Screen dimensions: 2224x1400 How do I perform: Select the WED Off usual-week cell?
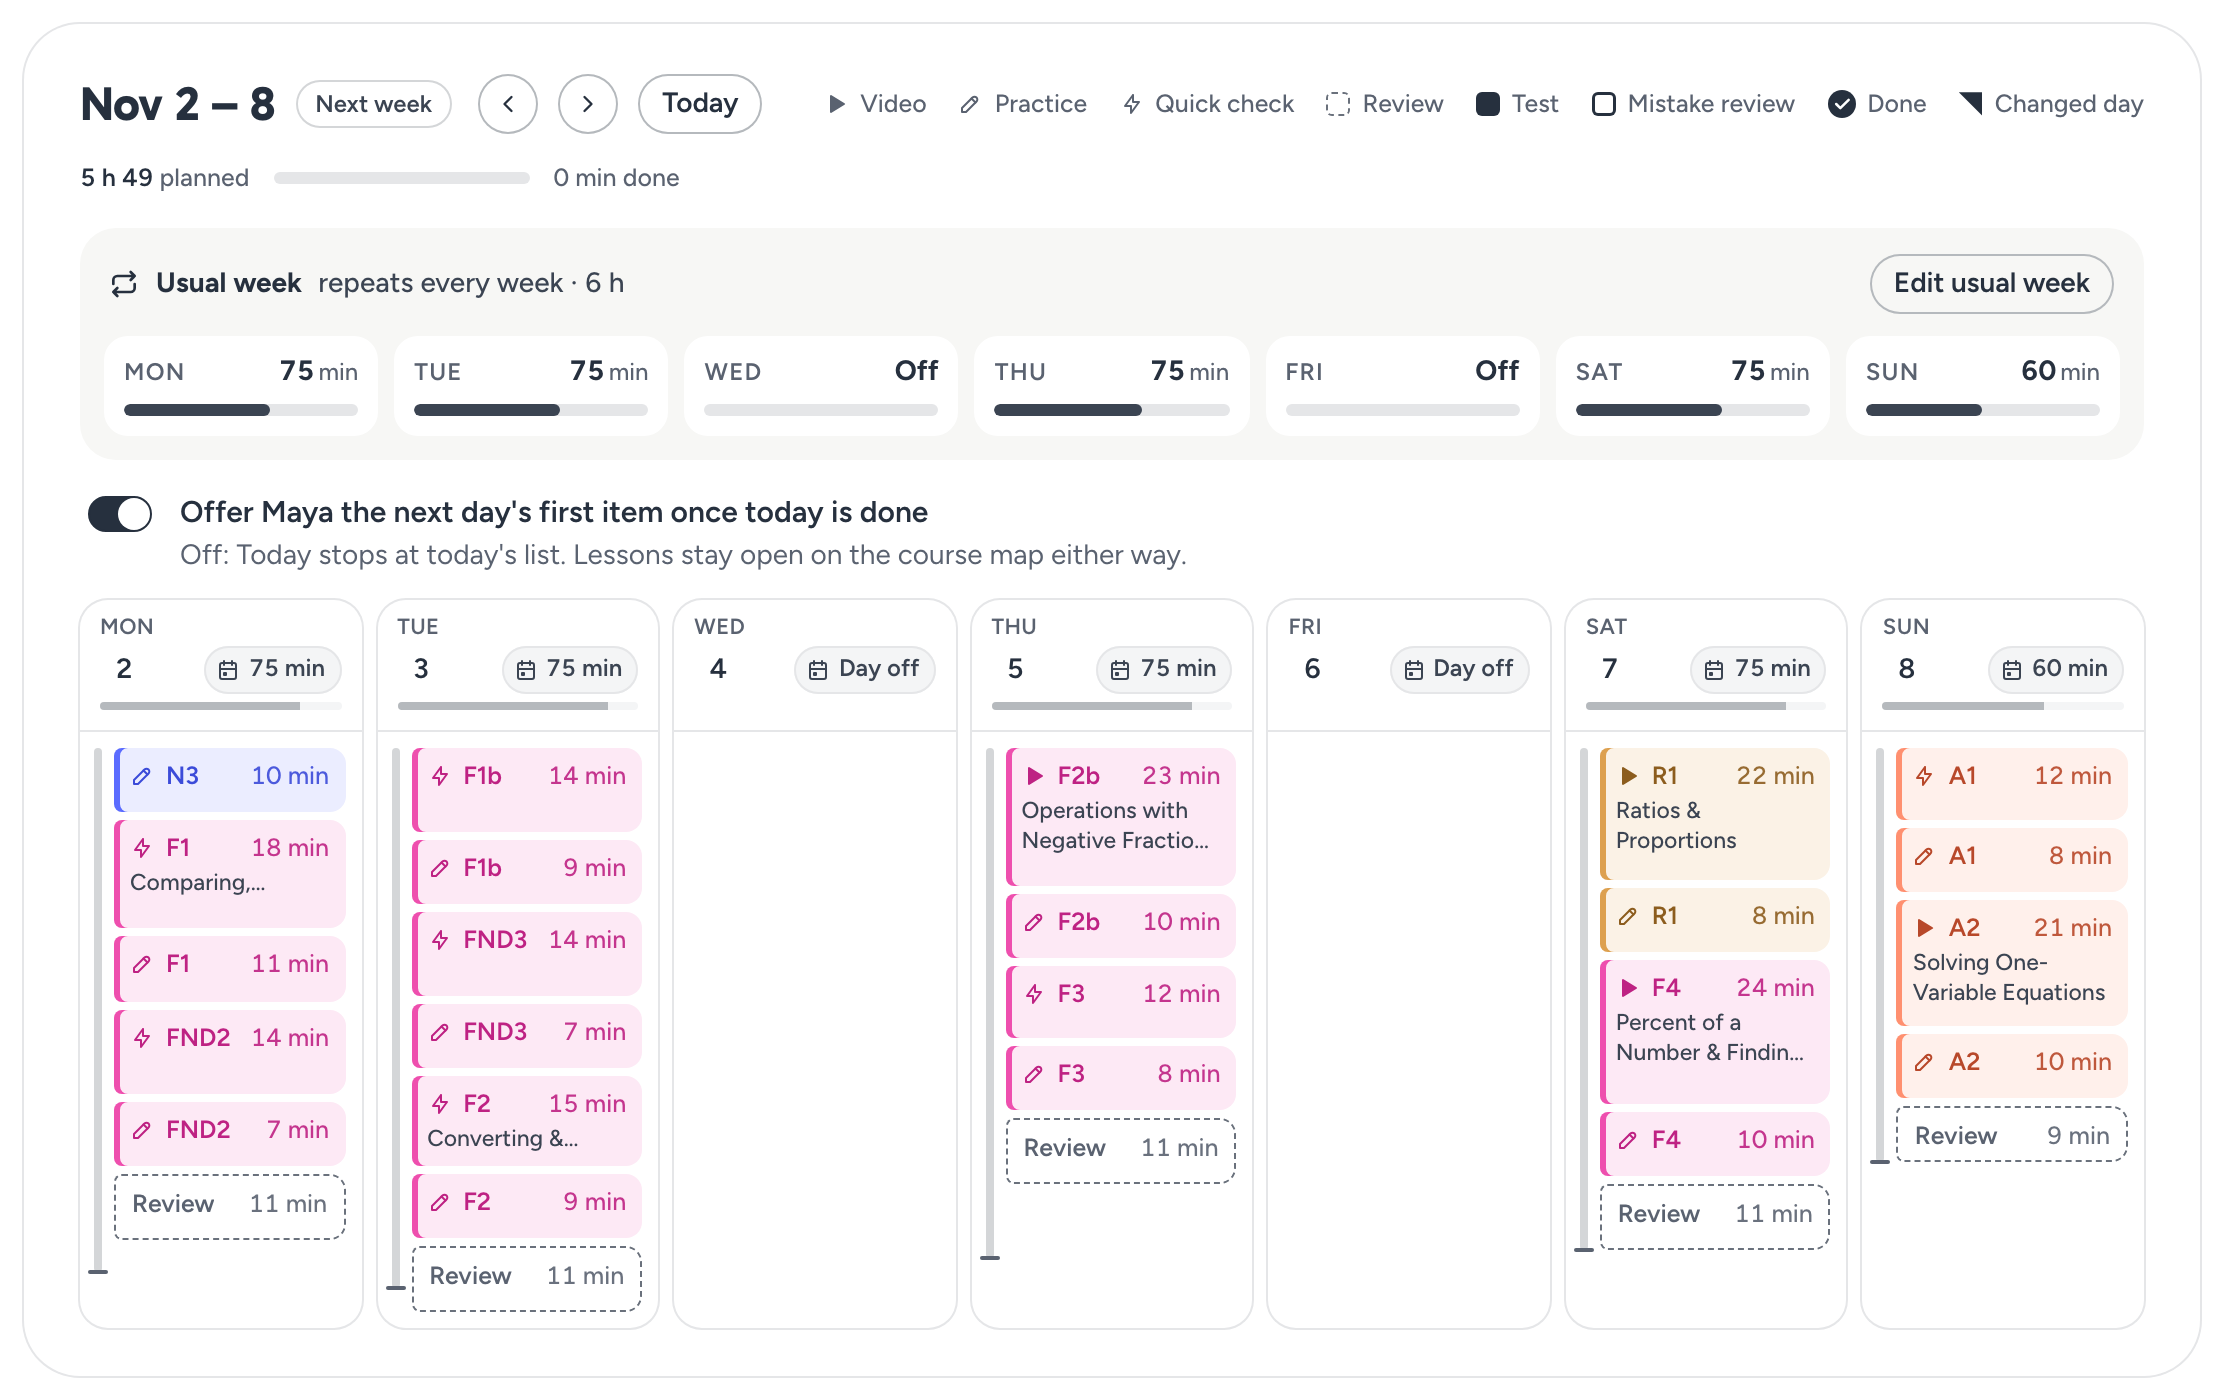pyautogui.click(x=821, y=386)
